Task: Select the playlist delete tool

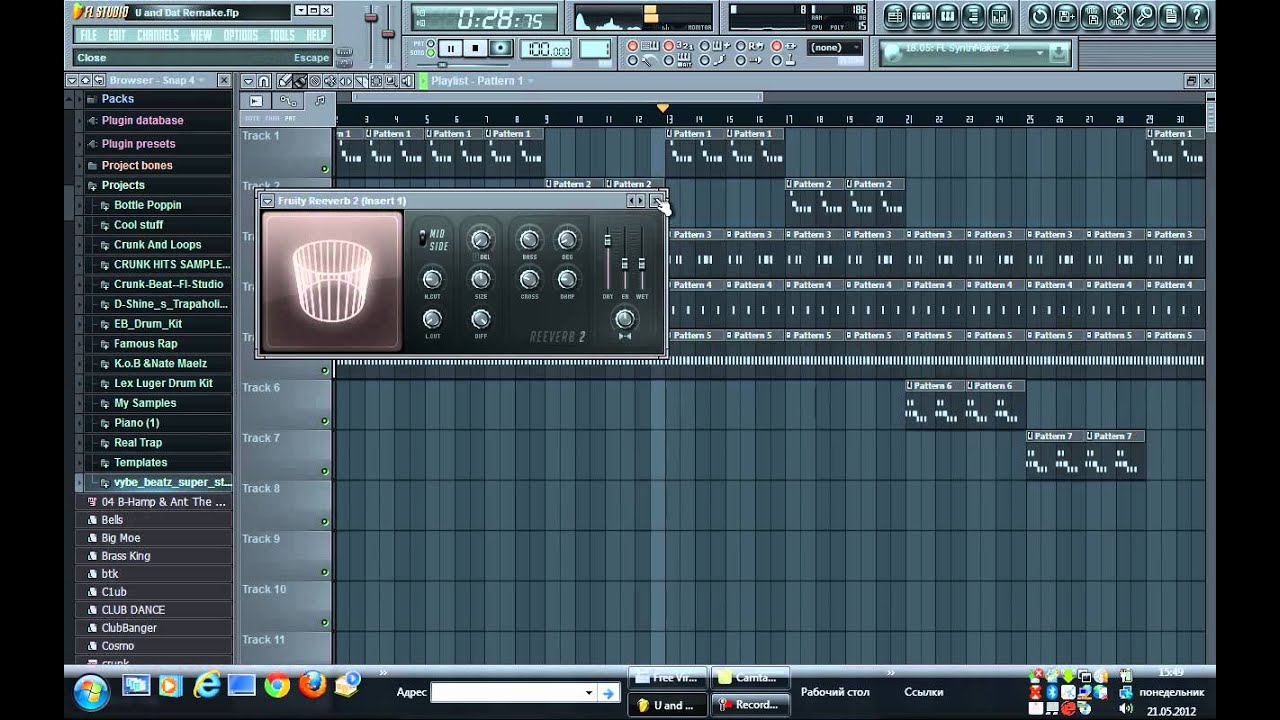Action: point(315,81)
